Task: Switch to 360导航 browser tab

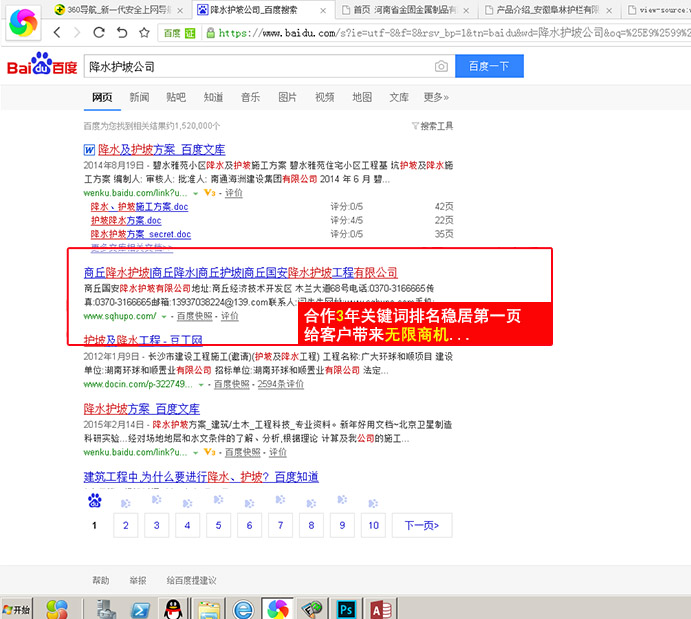Action: [x=118, y=10]
